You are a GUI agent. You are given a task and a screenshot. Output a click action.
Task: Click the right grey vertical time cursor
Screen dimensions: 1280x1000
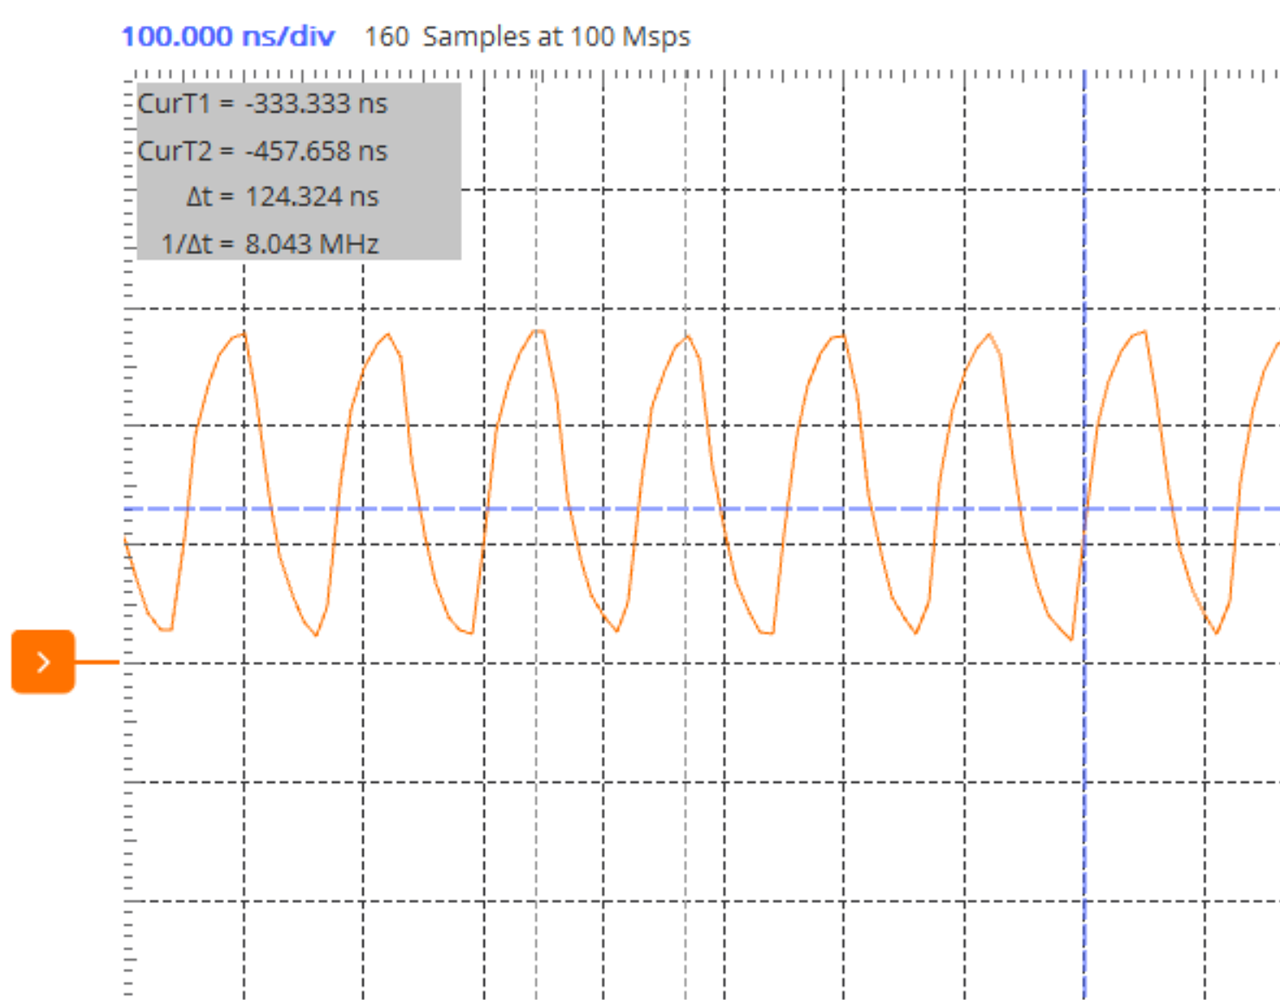(686, 800)
